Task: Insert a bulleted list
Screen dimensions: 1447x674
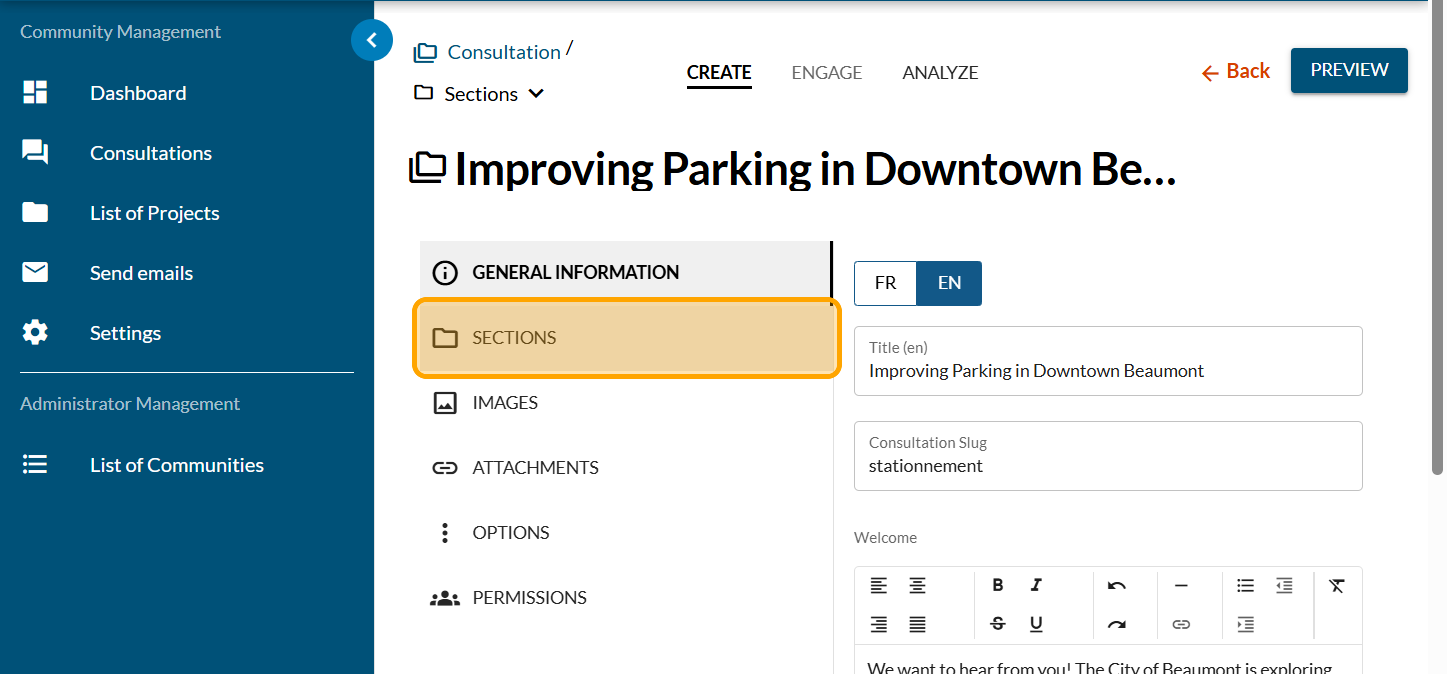Action: tap(1245, 586)
